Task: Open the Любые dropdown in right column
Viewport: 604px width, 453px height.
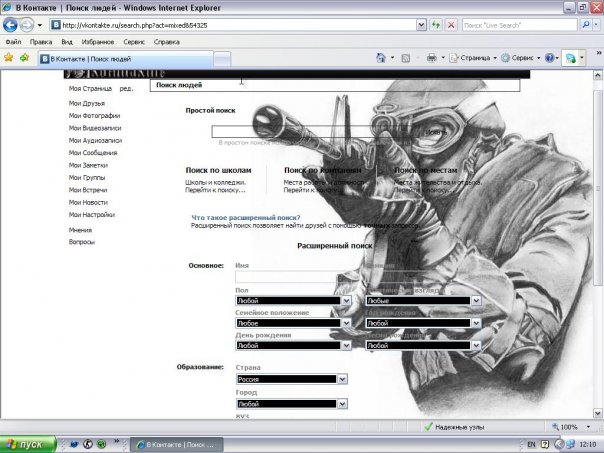Action: click(x=423, y=300)
